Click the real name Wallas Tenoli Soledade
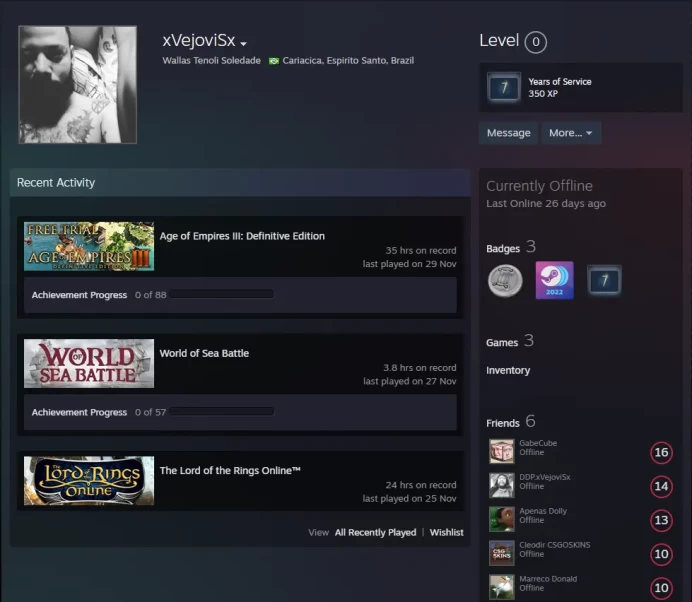 point(211,61)
